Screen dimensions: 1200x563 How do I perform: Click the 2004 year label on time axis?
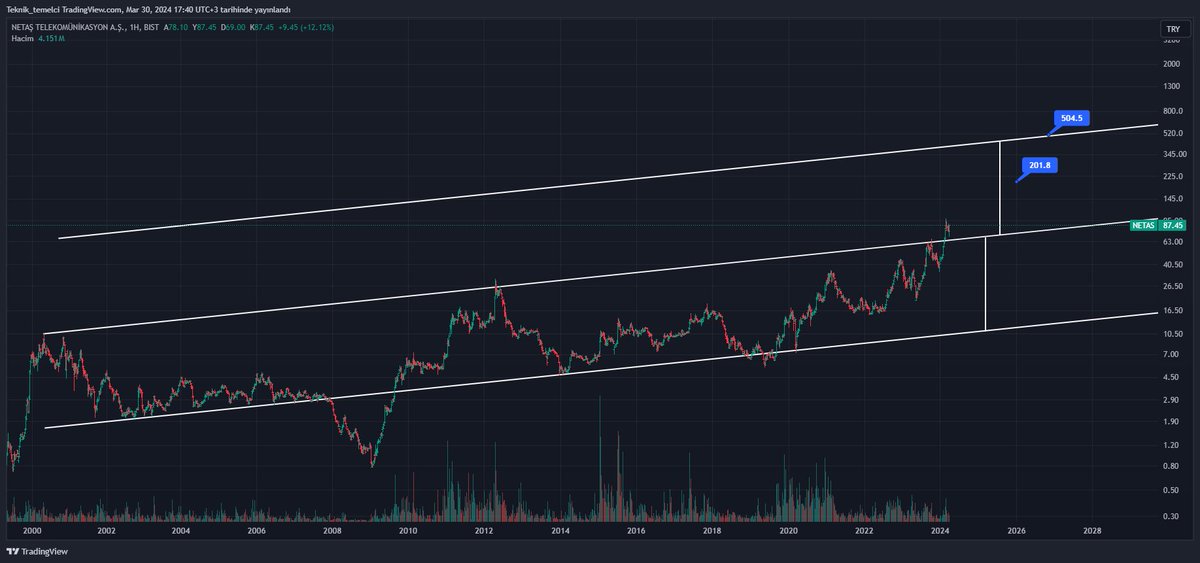[181, 531]
